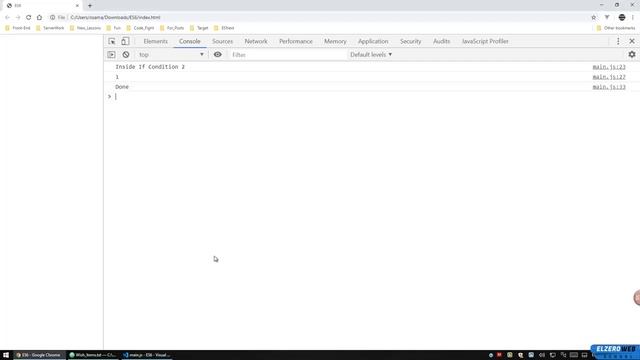The width and height of the screenshot is (640, 360).
Task: Open the Application tab
Action: click(373, 41)
